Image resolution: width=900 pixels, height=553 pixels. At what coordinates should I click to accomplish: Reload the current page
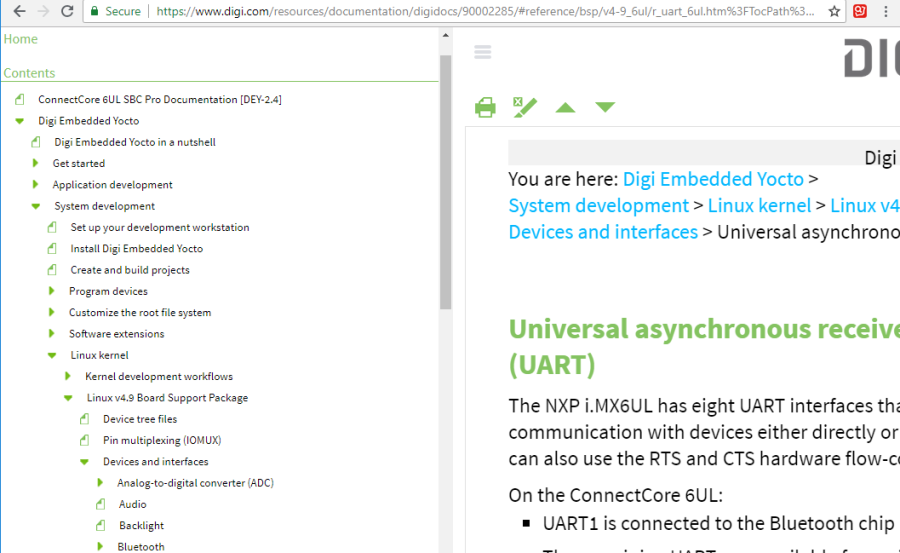click(67, 11)
